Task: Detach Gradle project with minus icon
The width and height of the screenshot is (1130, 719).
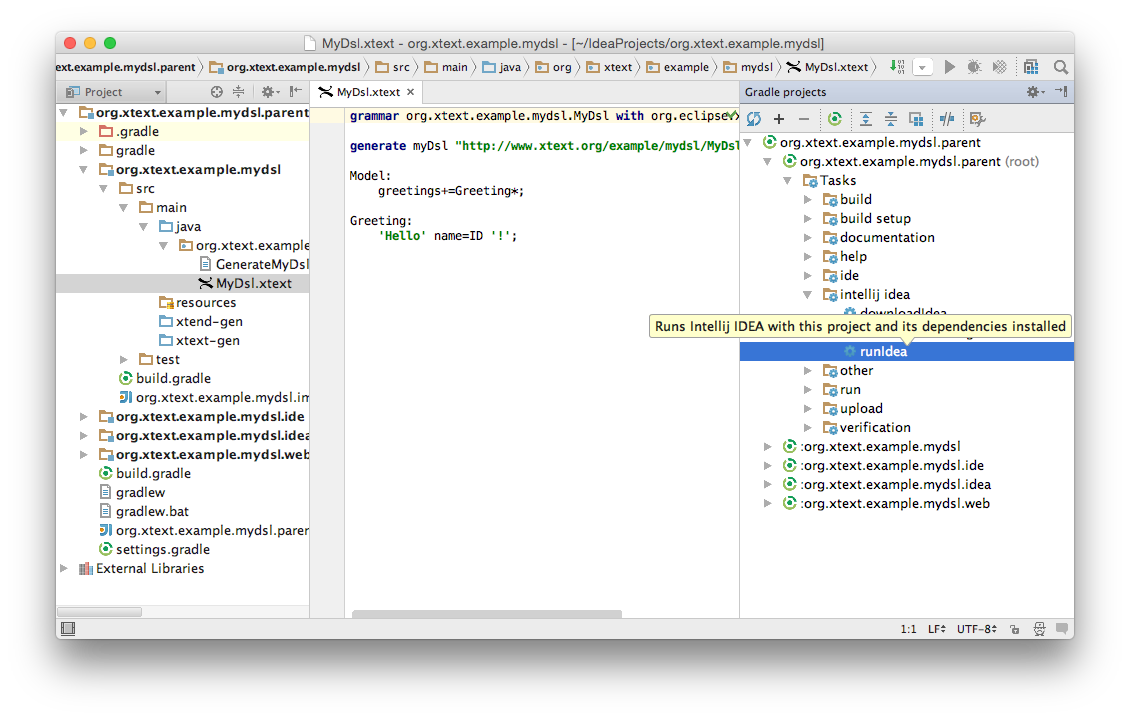Action: (804, 119)
